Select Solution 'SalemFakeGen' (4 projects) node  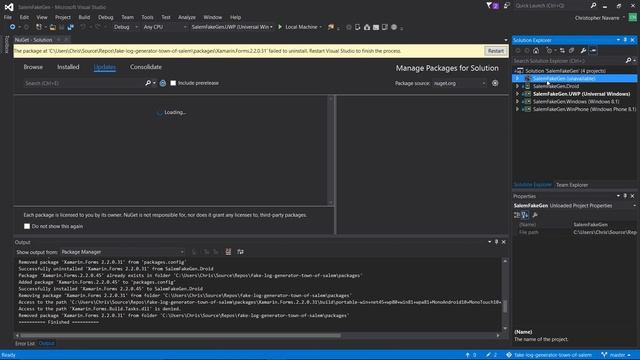pyautogui.click(x=565, y=71)
